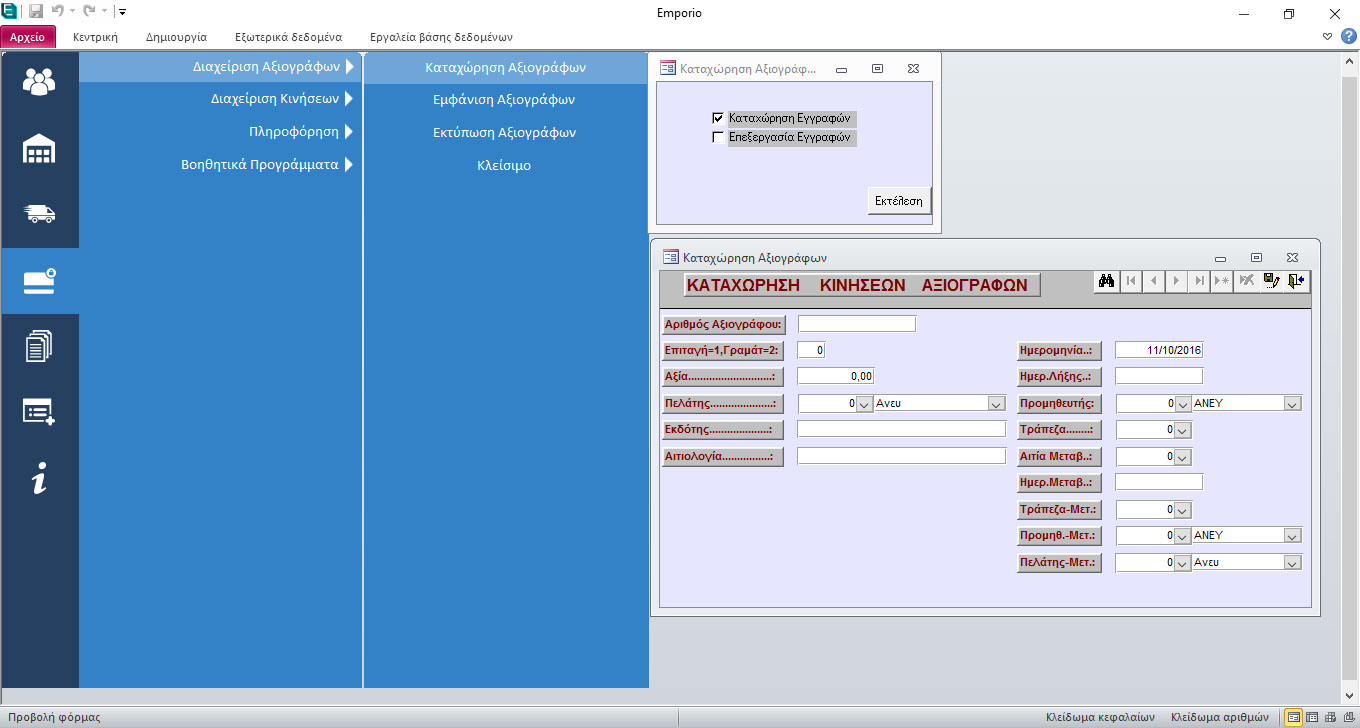Click the main window vertical scrollbar
Screen dimensions: 1360x728
tap(1349, 370)
